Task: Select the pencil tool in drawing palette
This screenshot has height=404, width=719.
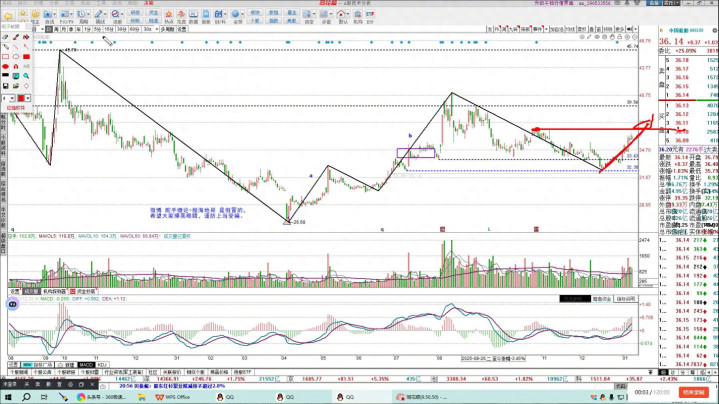Action: point(6,47)
